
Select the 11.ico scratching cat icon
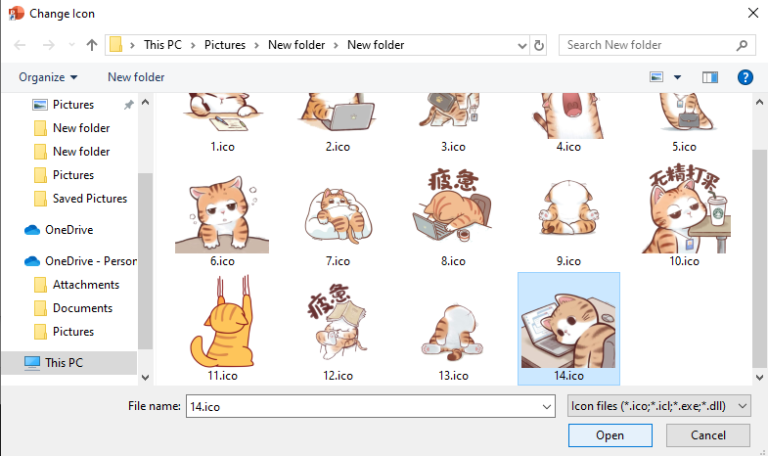[222, 328]
